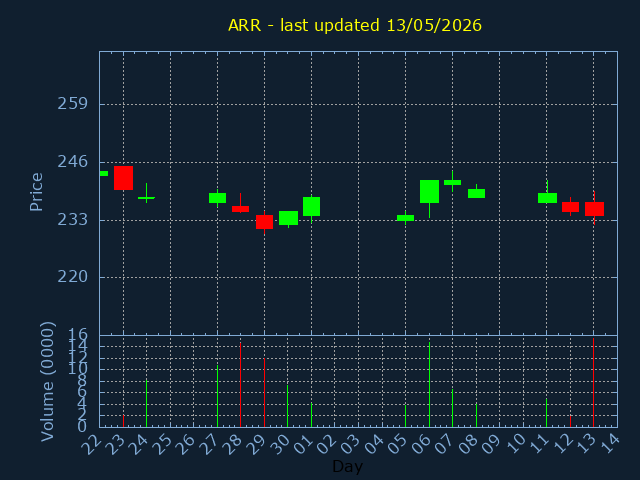Select the red candlestick for day 29
The height and width of the screenshot is (480, 640).
264,222
